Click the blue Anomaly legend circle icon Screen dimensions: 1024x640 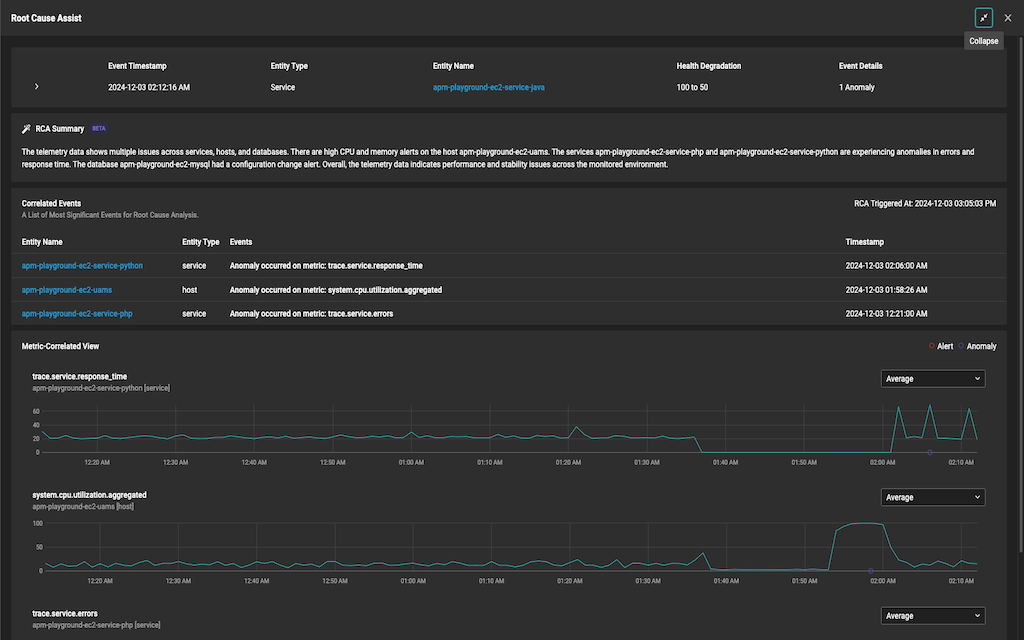pos(962,345)
